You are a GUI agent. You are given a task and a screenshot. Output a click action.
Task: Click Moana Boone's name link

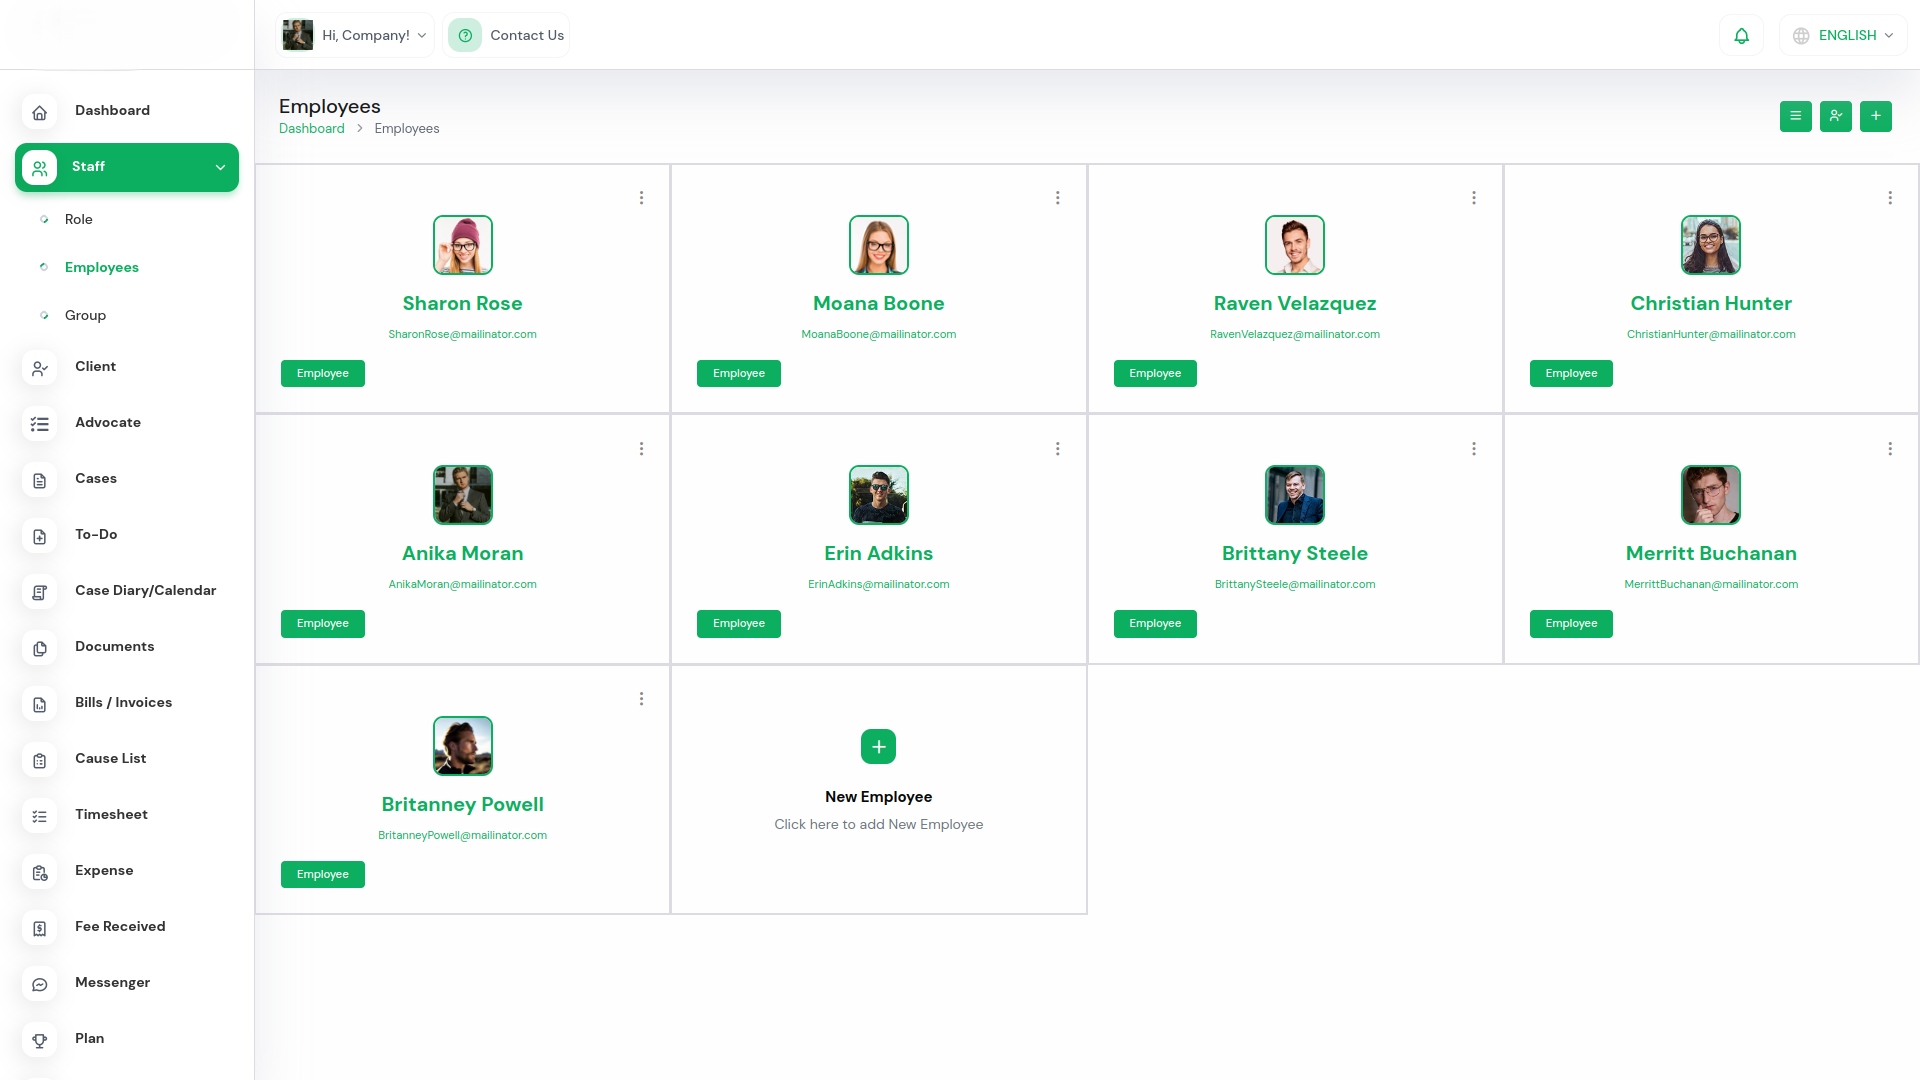[878, 303]
